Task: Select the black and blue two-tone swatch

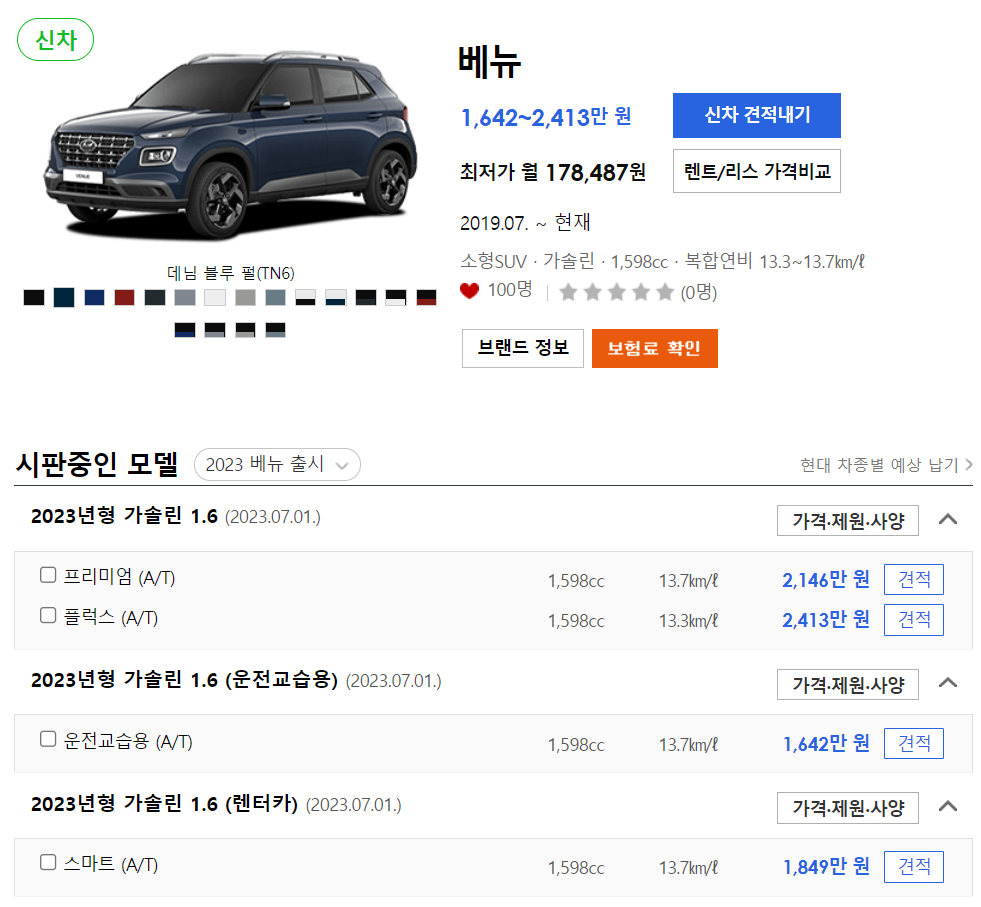Action: click(x=185, y=330)
